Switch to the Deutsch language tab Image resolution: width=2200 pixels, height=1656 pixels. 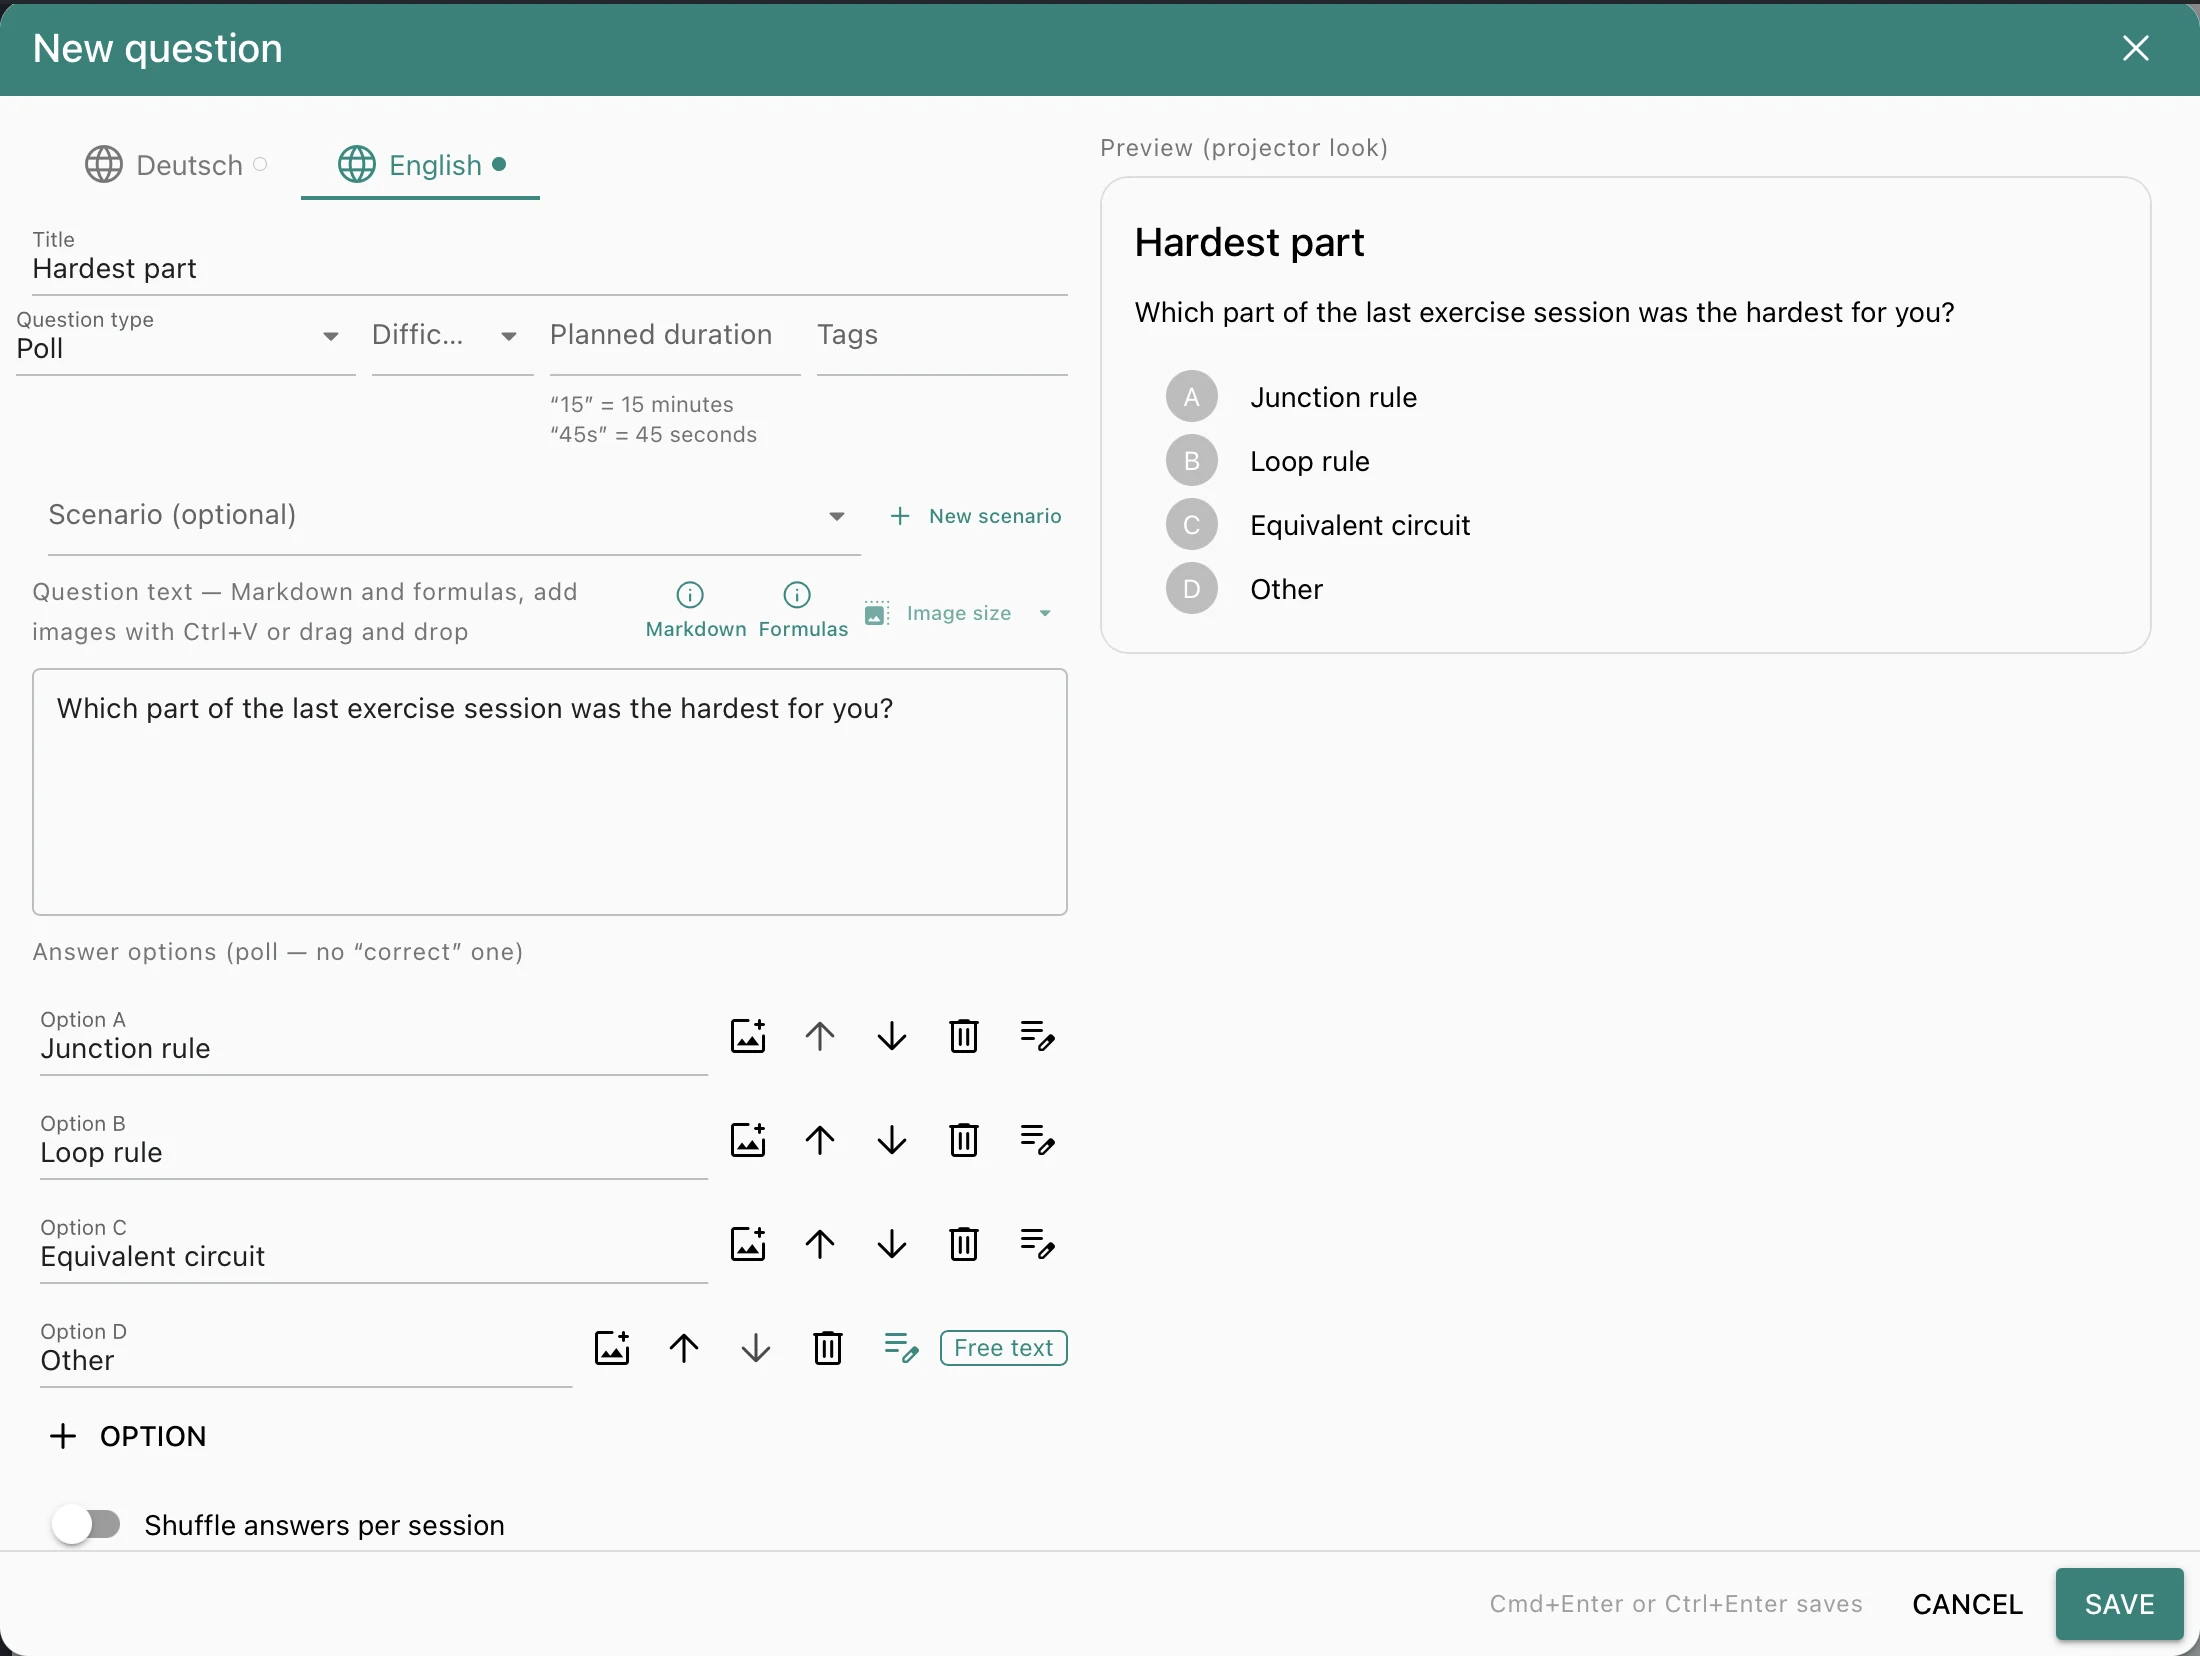176,164
